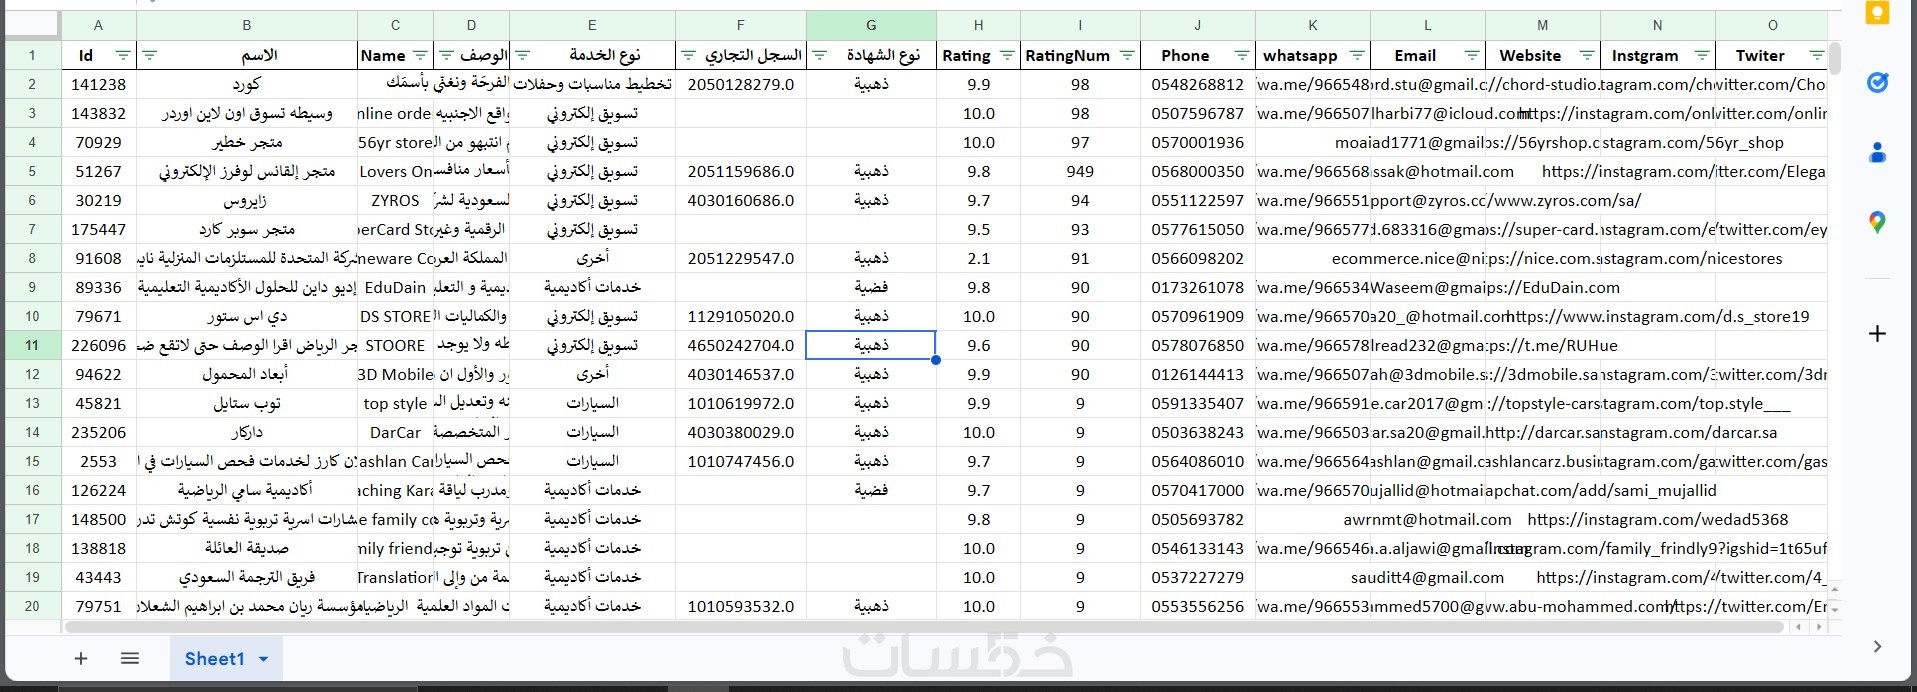The height and width of the screenshot is (692, 1917).
Task: Open the Rating column filter
Action: [x=1007, y=55]
